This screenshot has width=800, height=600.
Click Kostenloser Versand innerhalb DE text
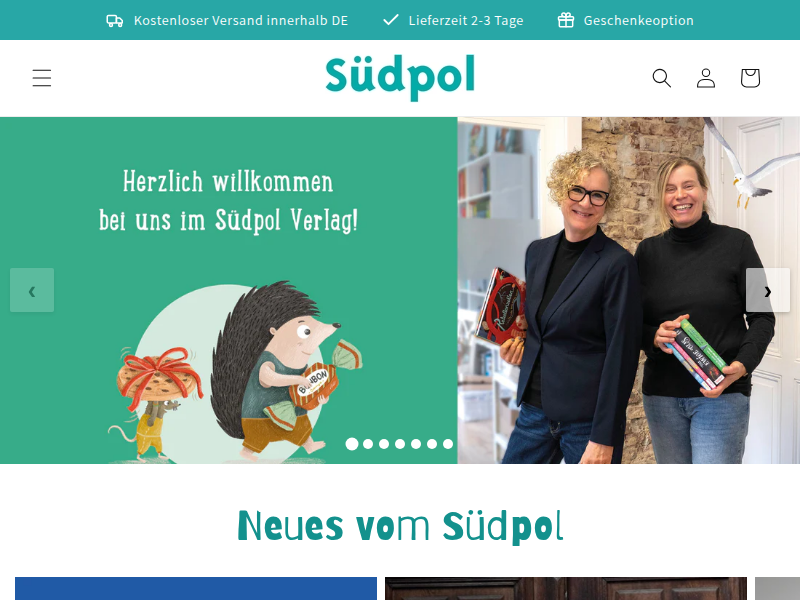241,20
